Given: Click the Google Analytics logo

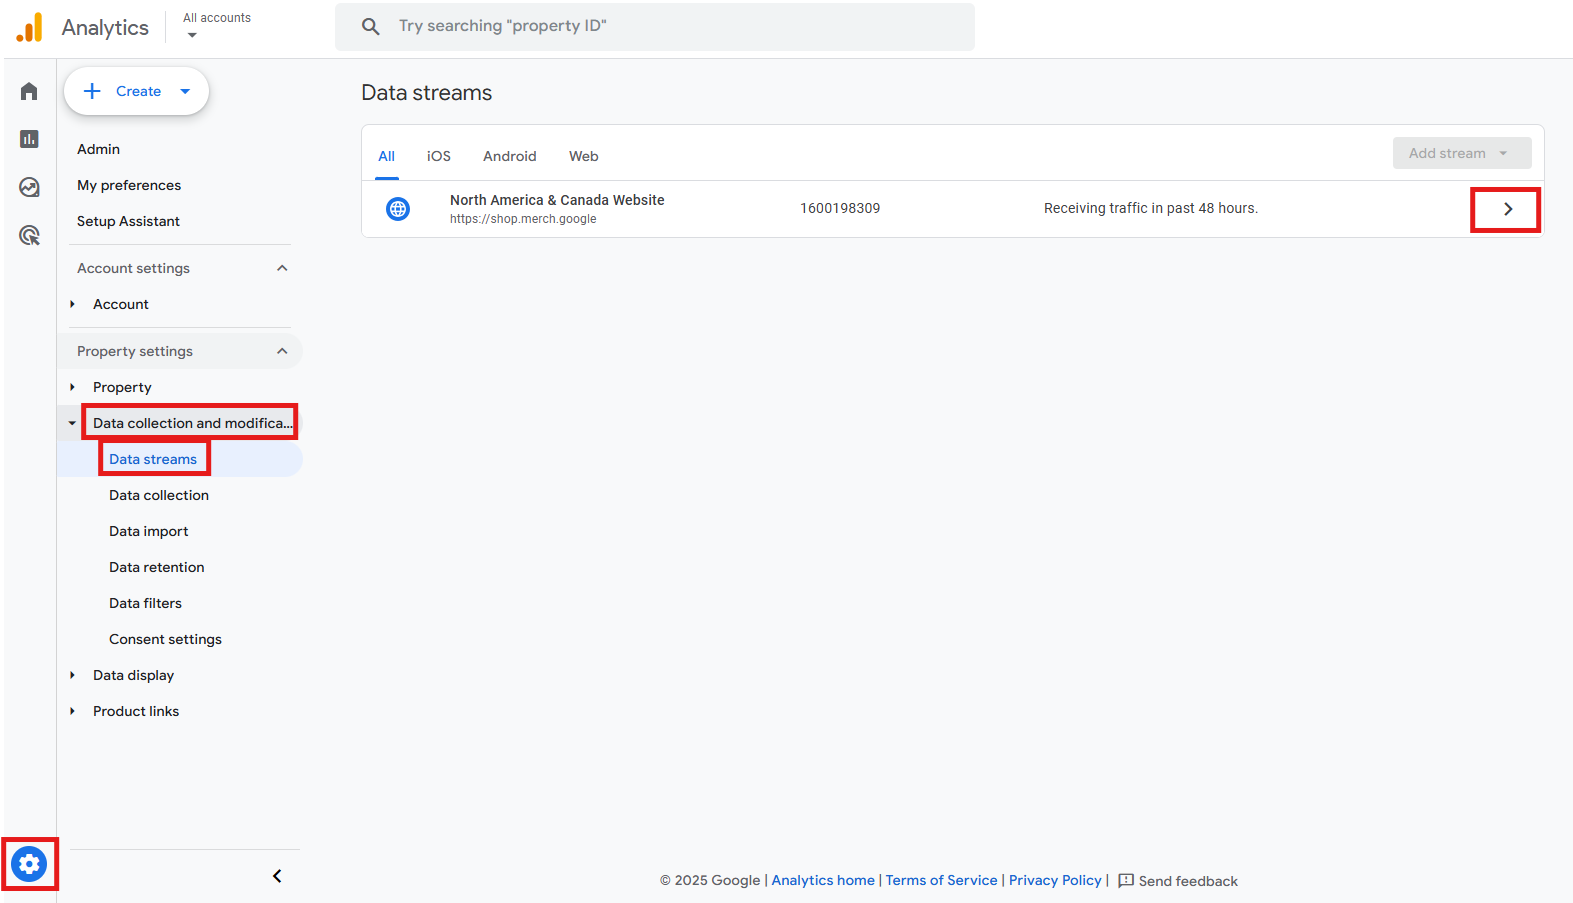Looking at the screenshot, I should 30,27.
